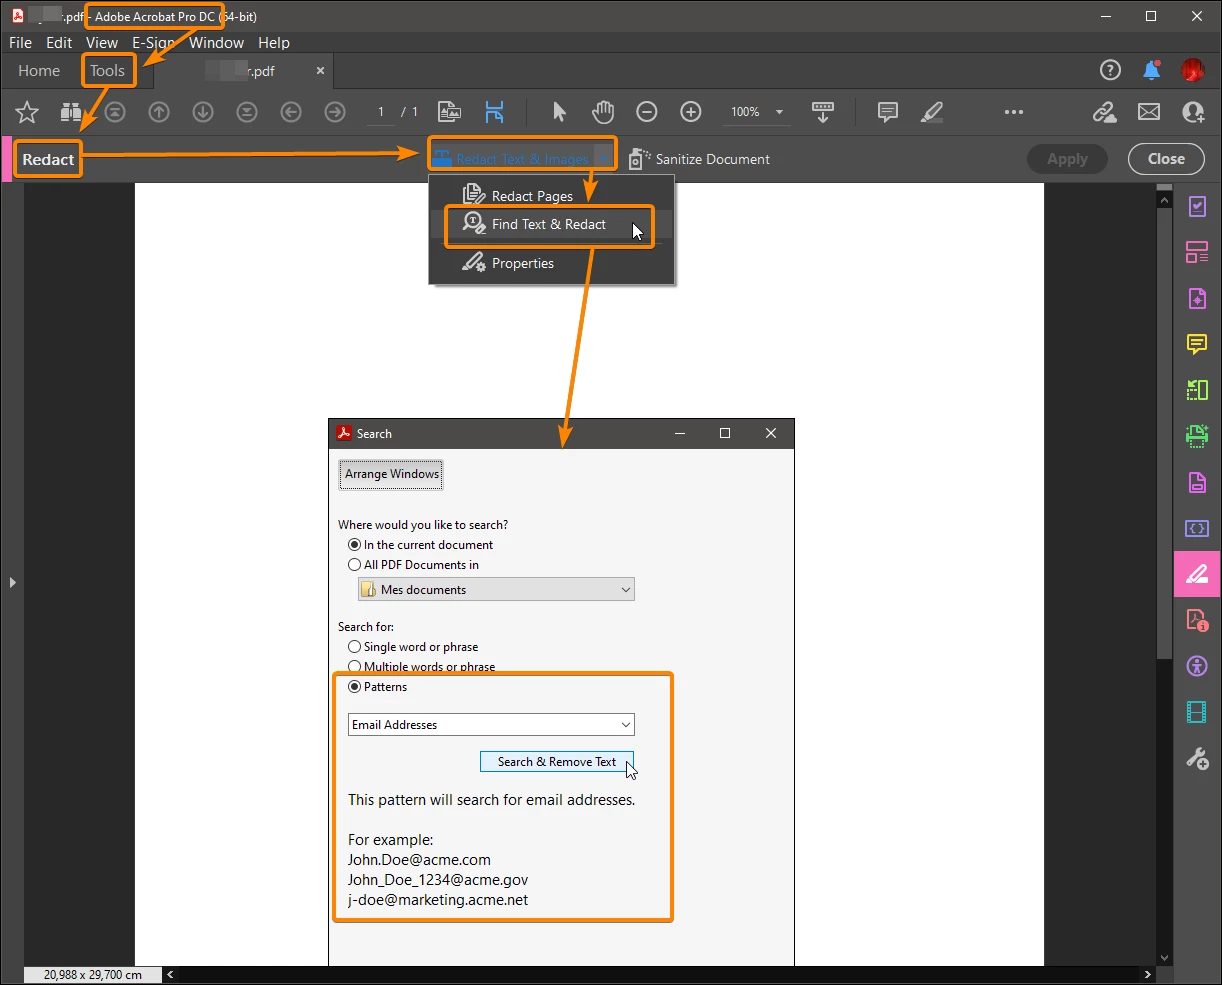Click the current page number field

tap(380, 112)
